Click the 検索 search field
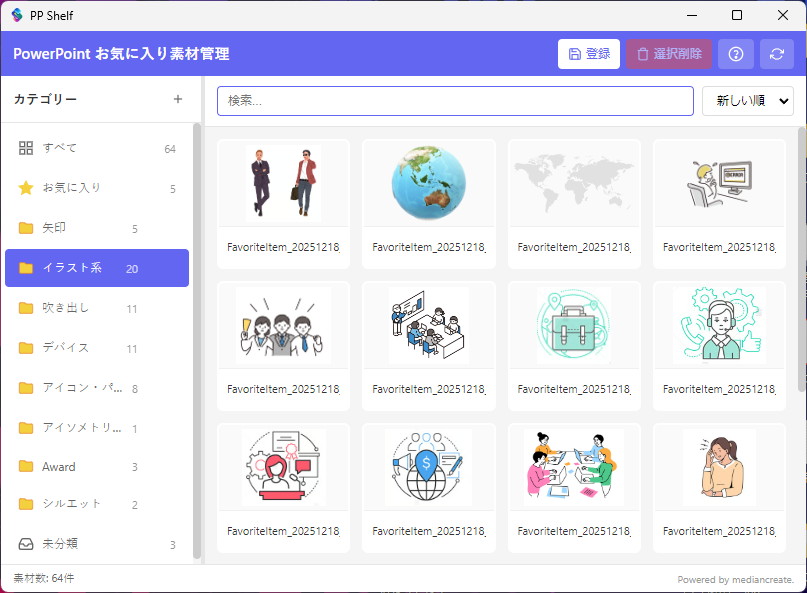 (x=454, y=101)
